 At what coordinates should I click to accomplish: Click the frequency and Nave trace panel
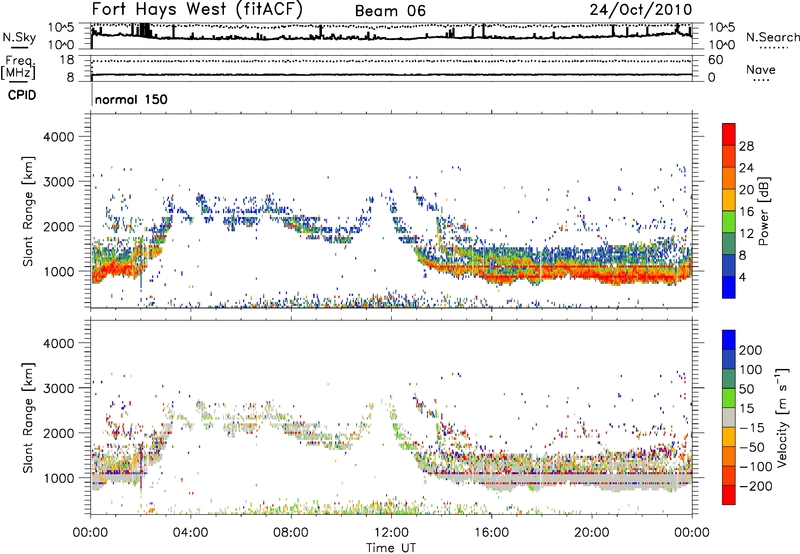point(391,68)
